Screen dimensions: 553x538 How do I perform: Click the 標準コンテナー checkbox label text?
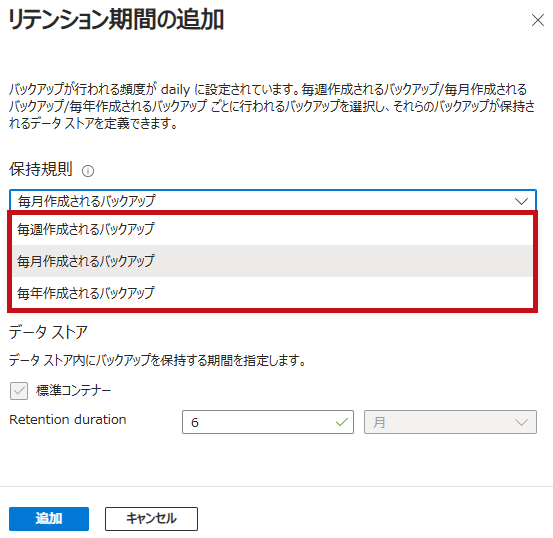[74, 391]
